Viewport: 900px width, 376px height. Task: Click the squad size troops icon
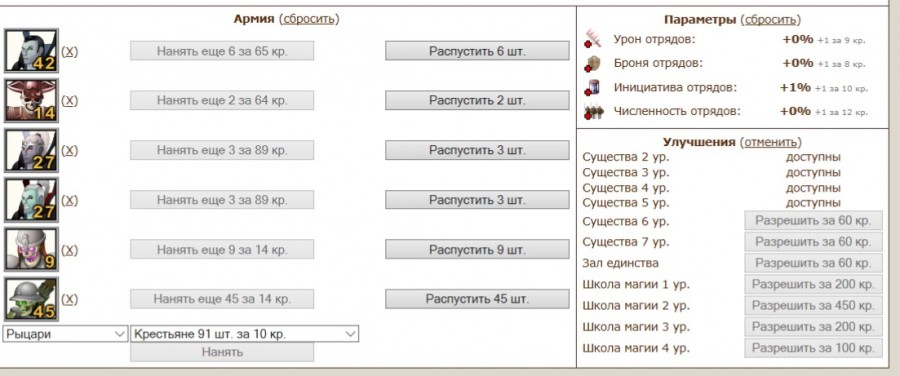(x=593, y=111)
